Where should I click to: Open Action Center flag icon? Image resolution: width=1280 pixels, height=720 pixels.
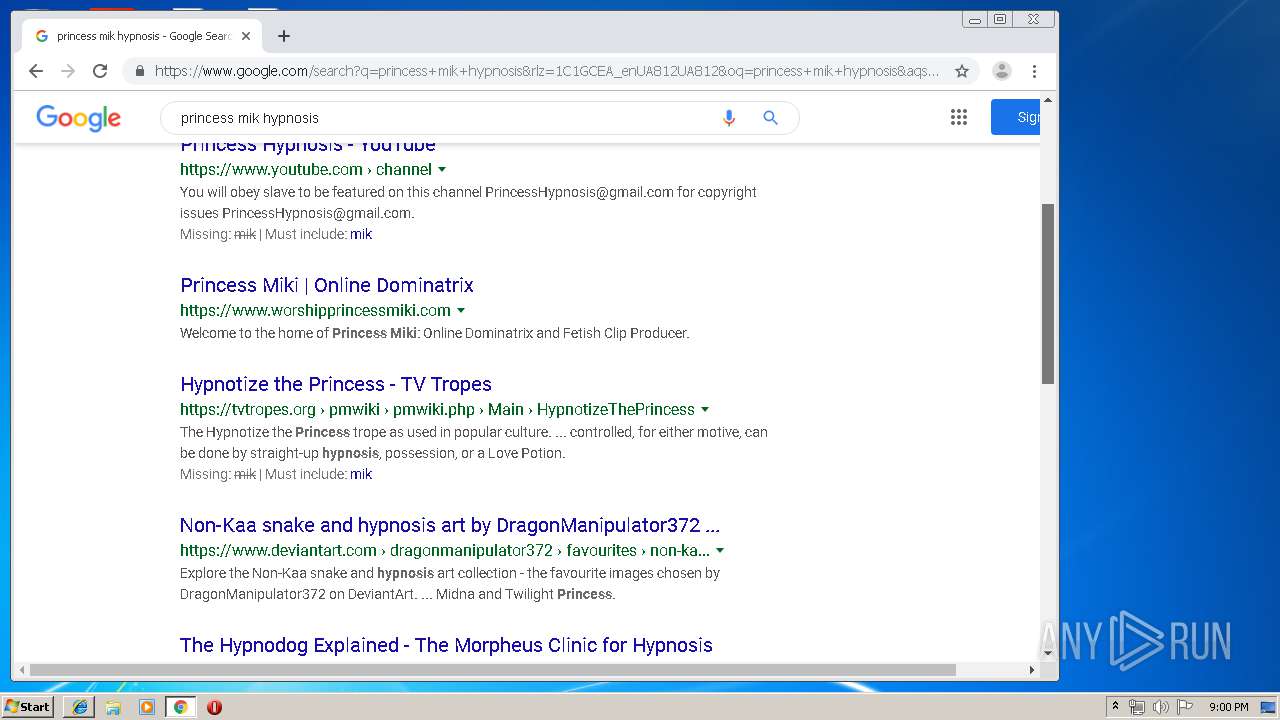click(x=1185, y=707)
